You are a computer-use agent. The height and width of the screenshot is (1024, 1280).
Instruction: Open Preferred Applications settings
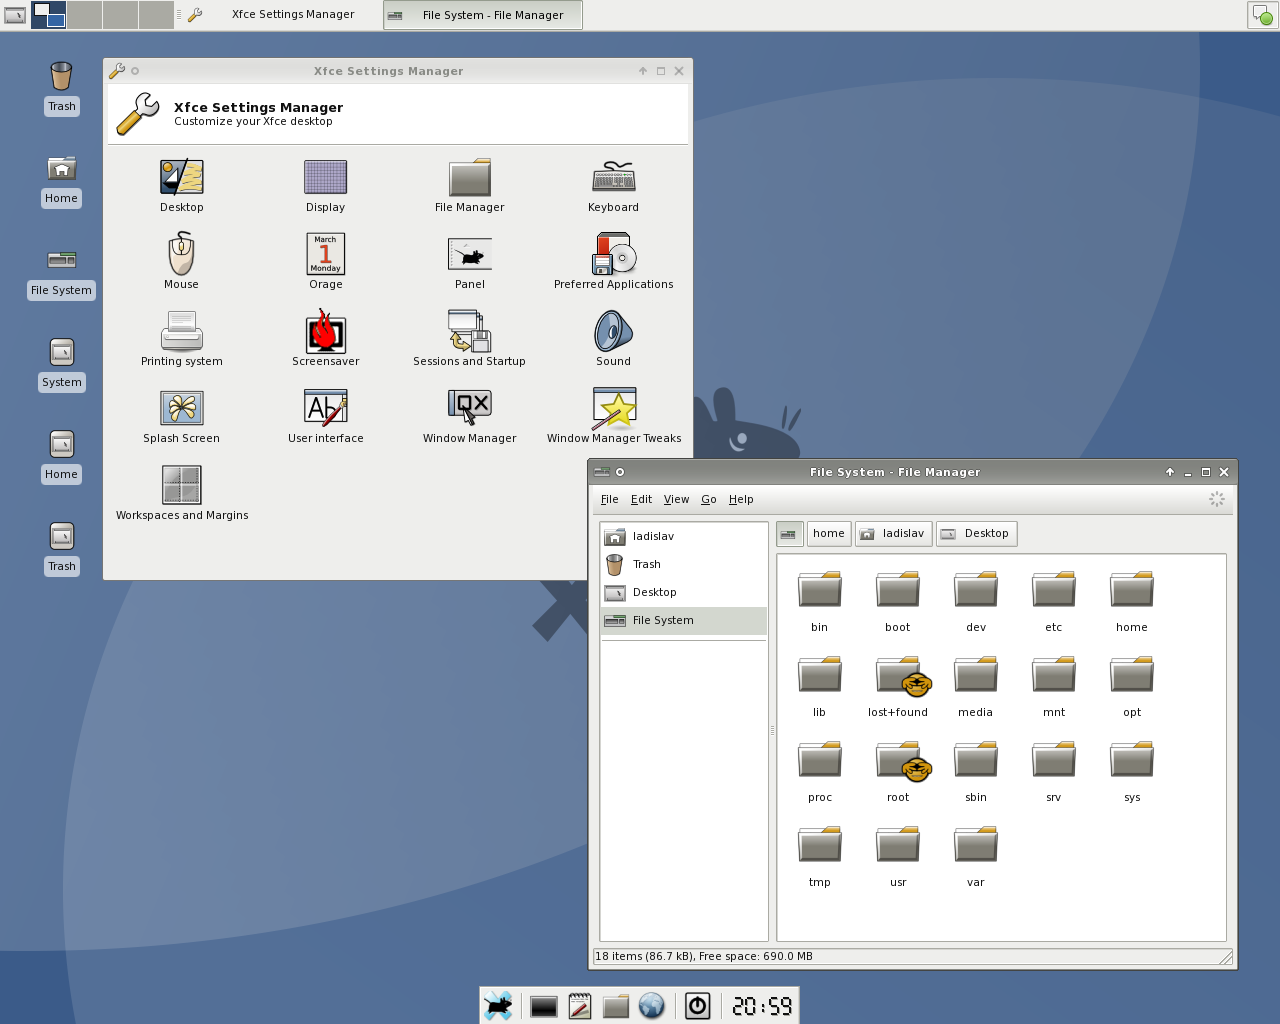pyautogui.click(x=614, y=262)
